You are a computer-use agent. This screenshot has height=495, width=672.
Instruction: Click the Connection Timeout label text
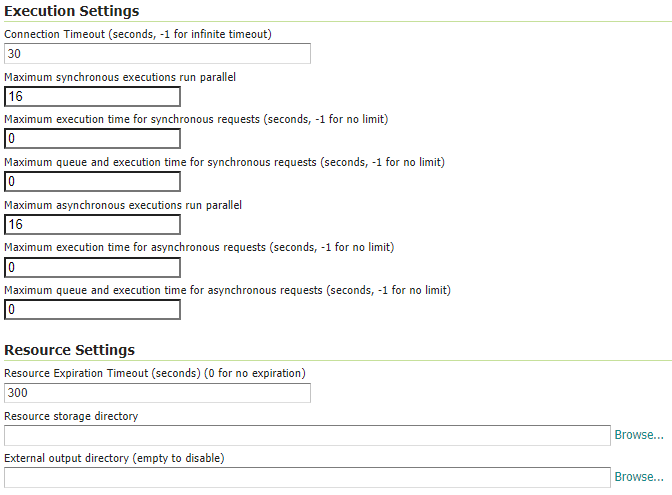pos(138,34)
